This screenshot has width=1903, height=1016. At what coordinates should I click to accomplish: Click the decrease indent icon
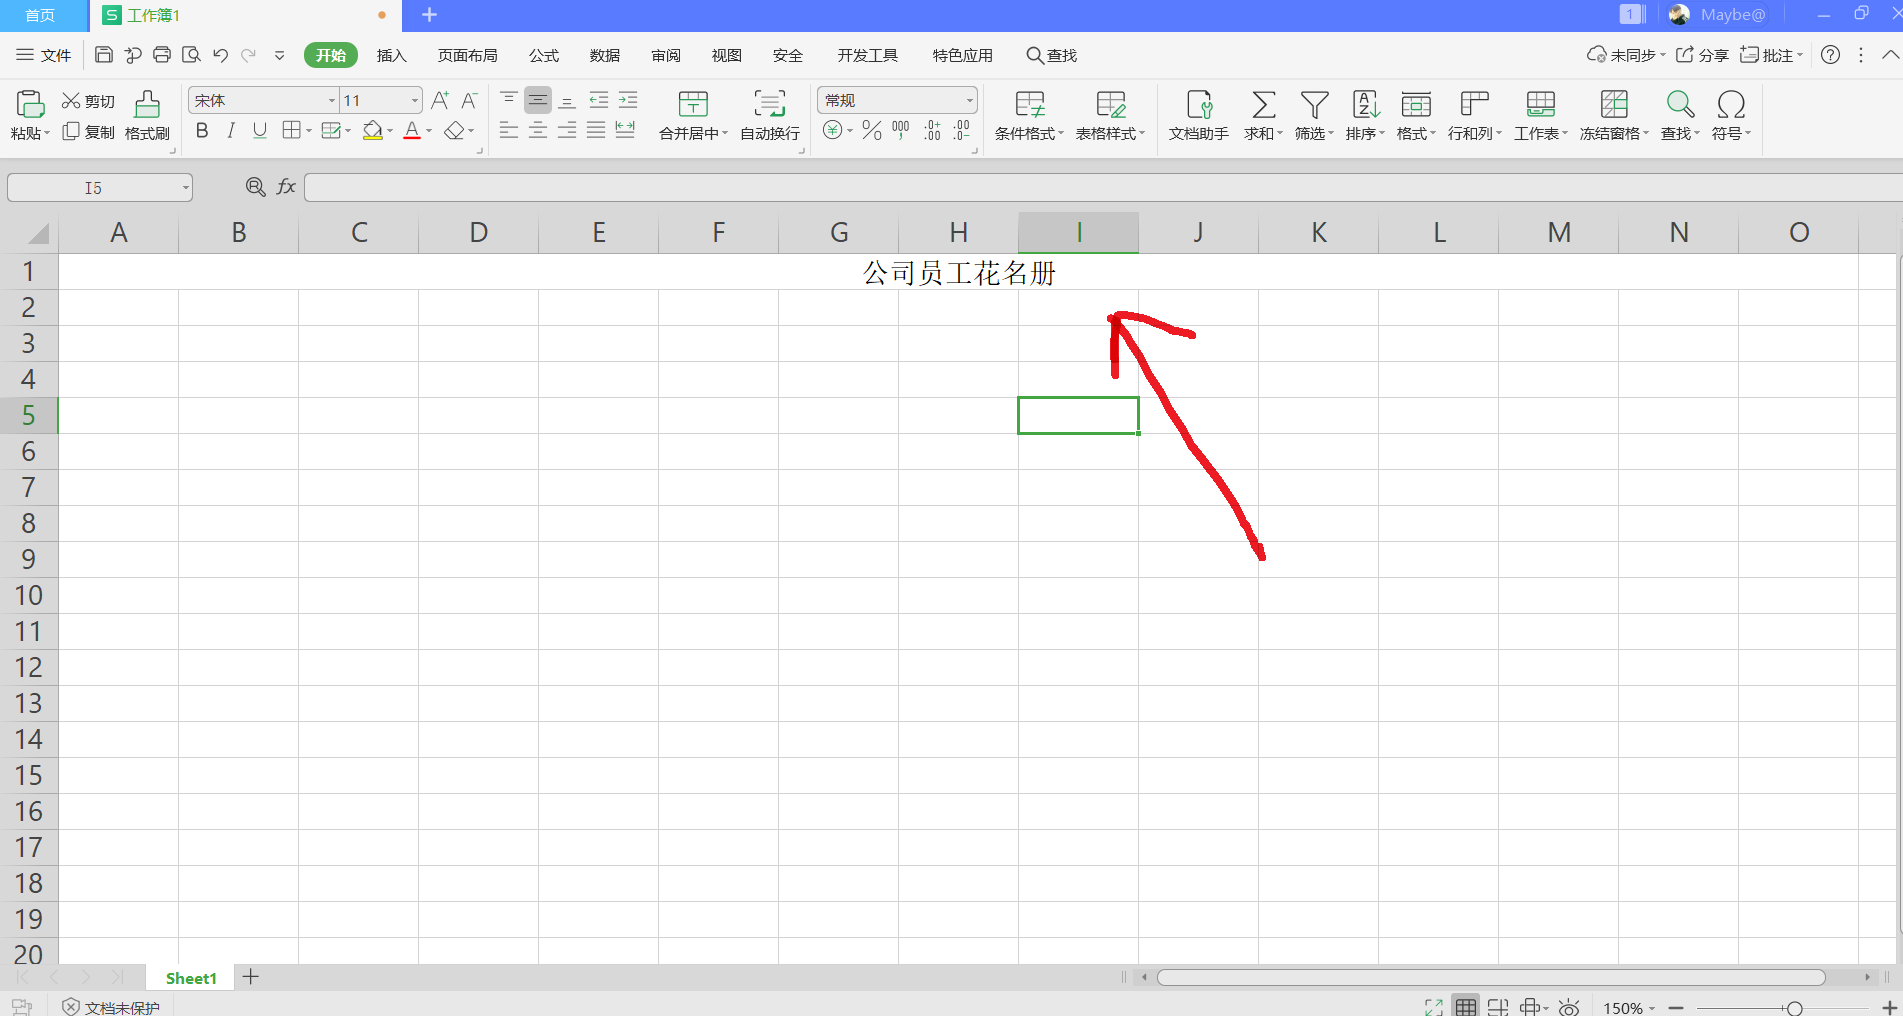[x=598, y=100]
